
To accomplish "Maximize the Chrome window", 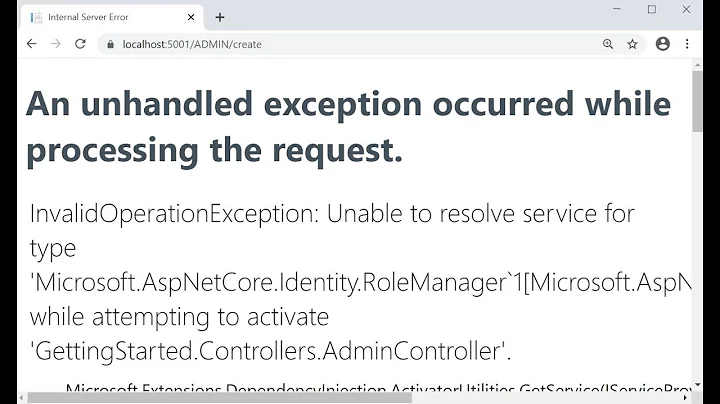I will coord(652,10).
